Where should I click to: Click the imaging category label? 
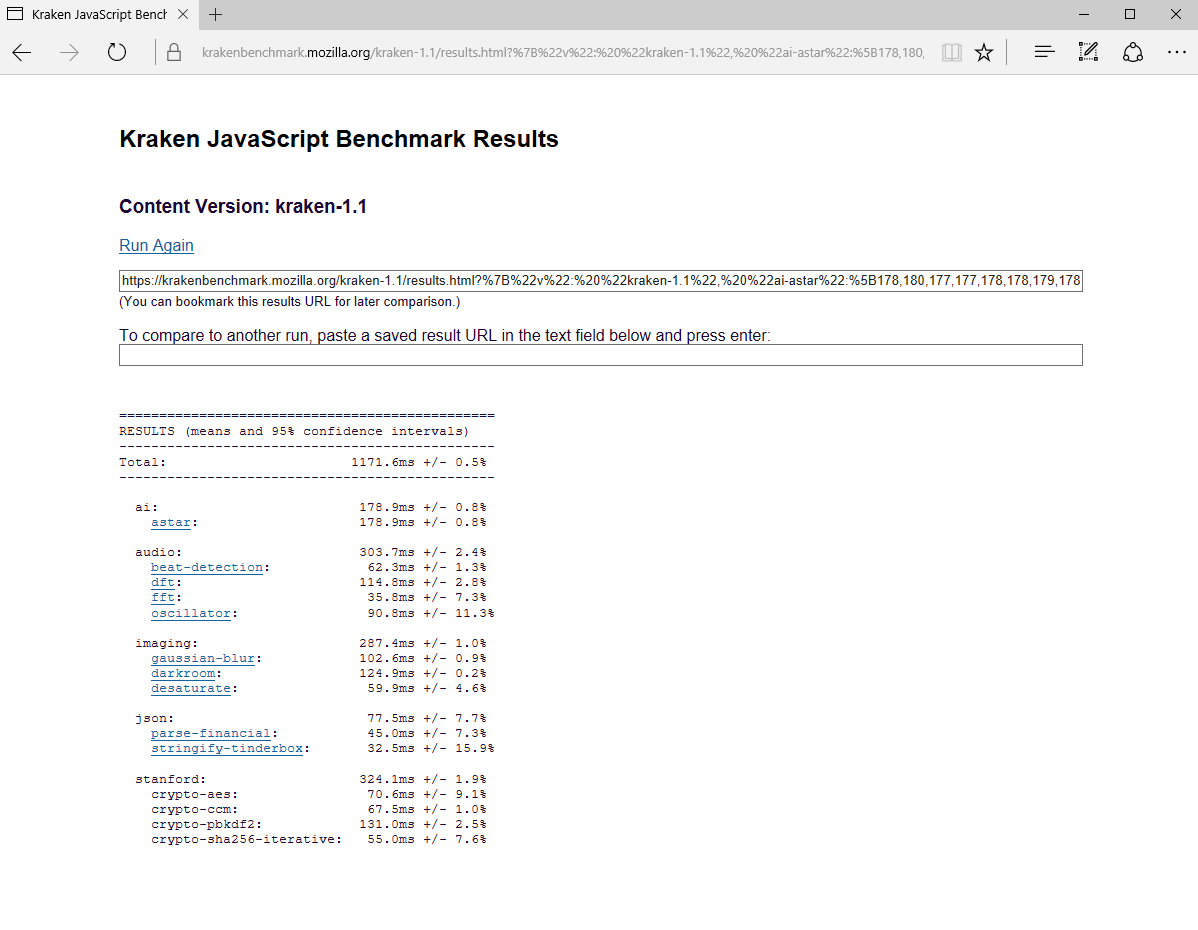tap(167, 643)
